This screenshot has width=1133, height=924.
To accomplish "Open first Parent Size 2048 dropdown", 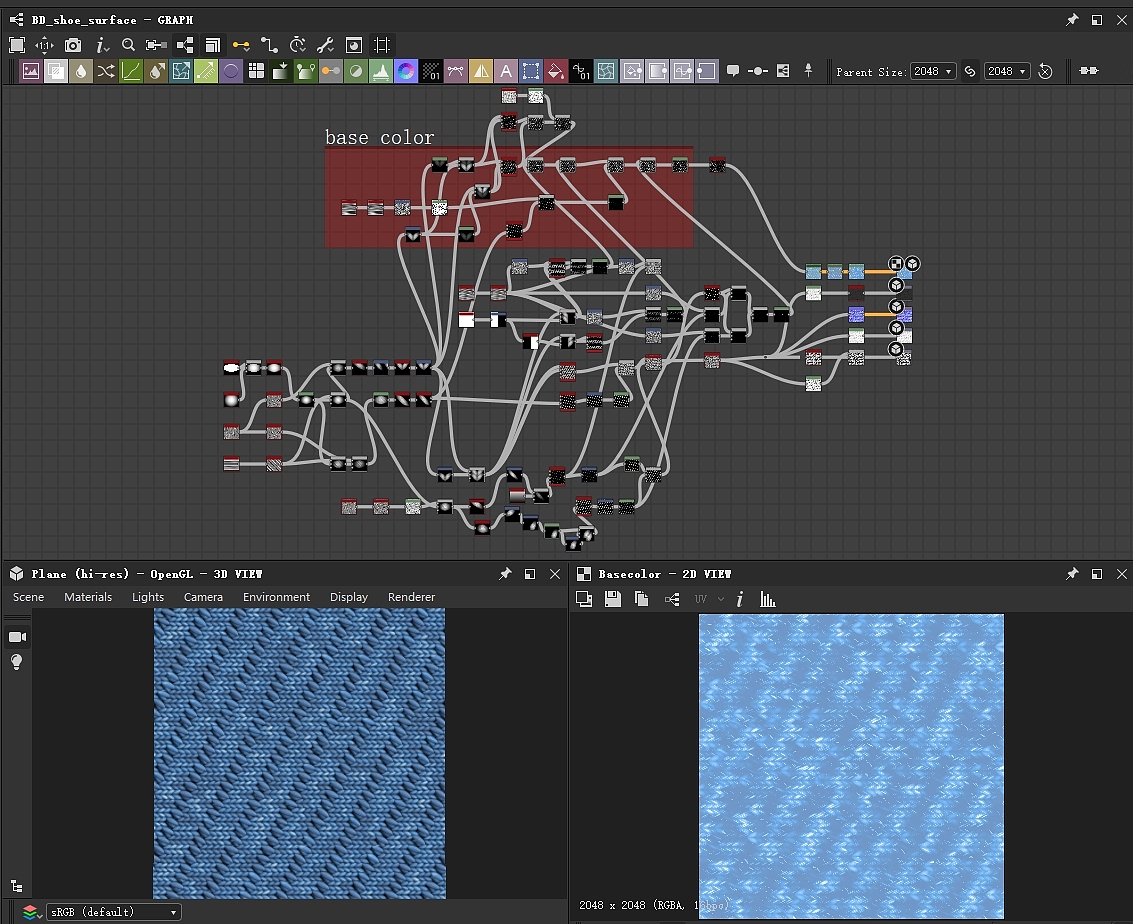I will point(933,71).
